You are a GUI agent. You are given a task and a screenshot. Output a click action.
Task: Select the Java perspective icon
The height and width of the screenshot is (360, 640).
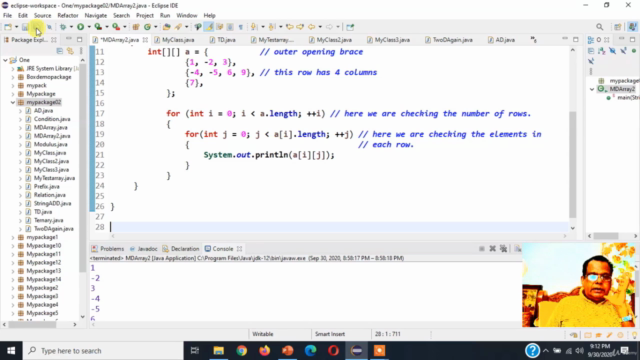(x=633, y=27)
